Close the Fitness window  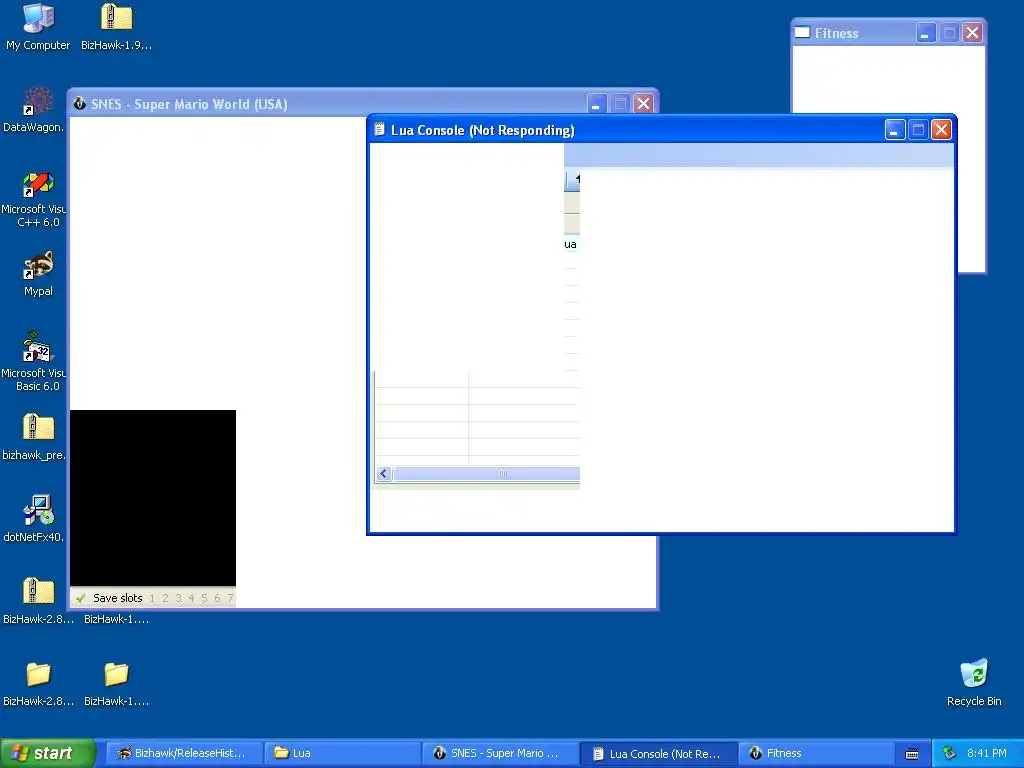[972, 33]
